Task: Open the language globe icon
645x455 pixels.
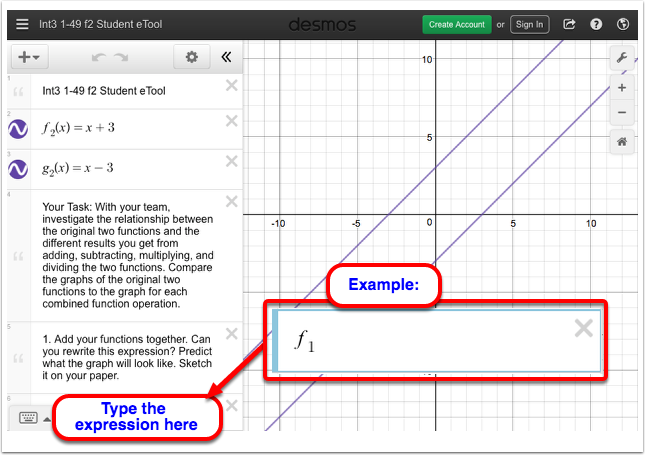Action: click(623, 24)
